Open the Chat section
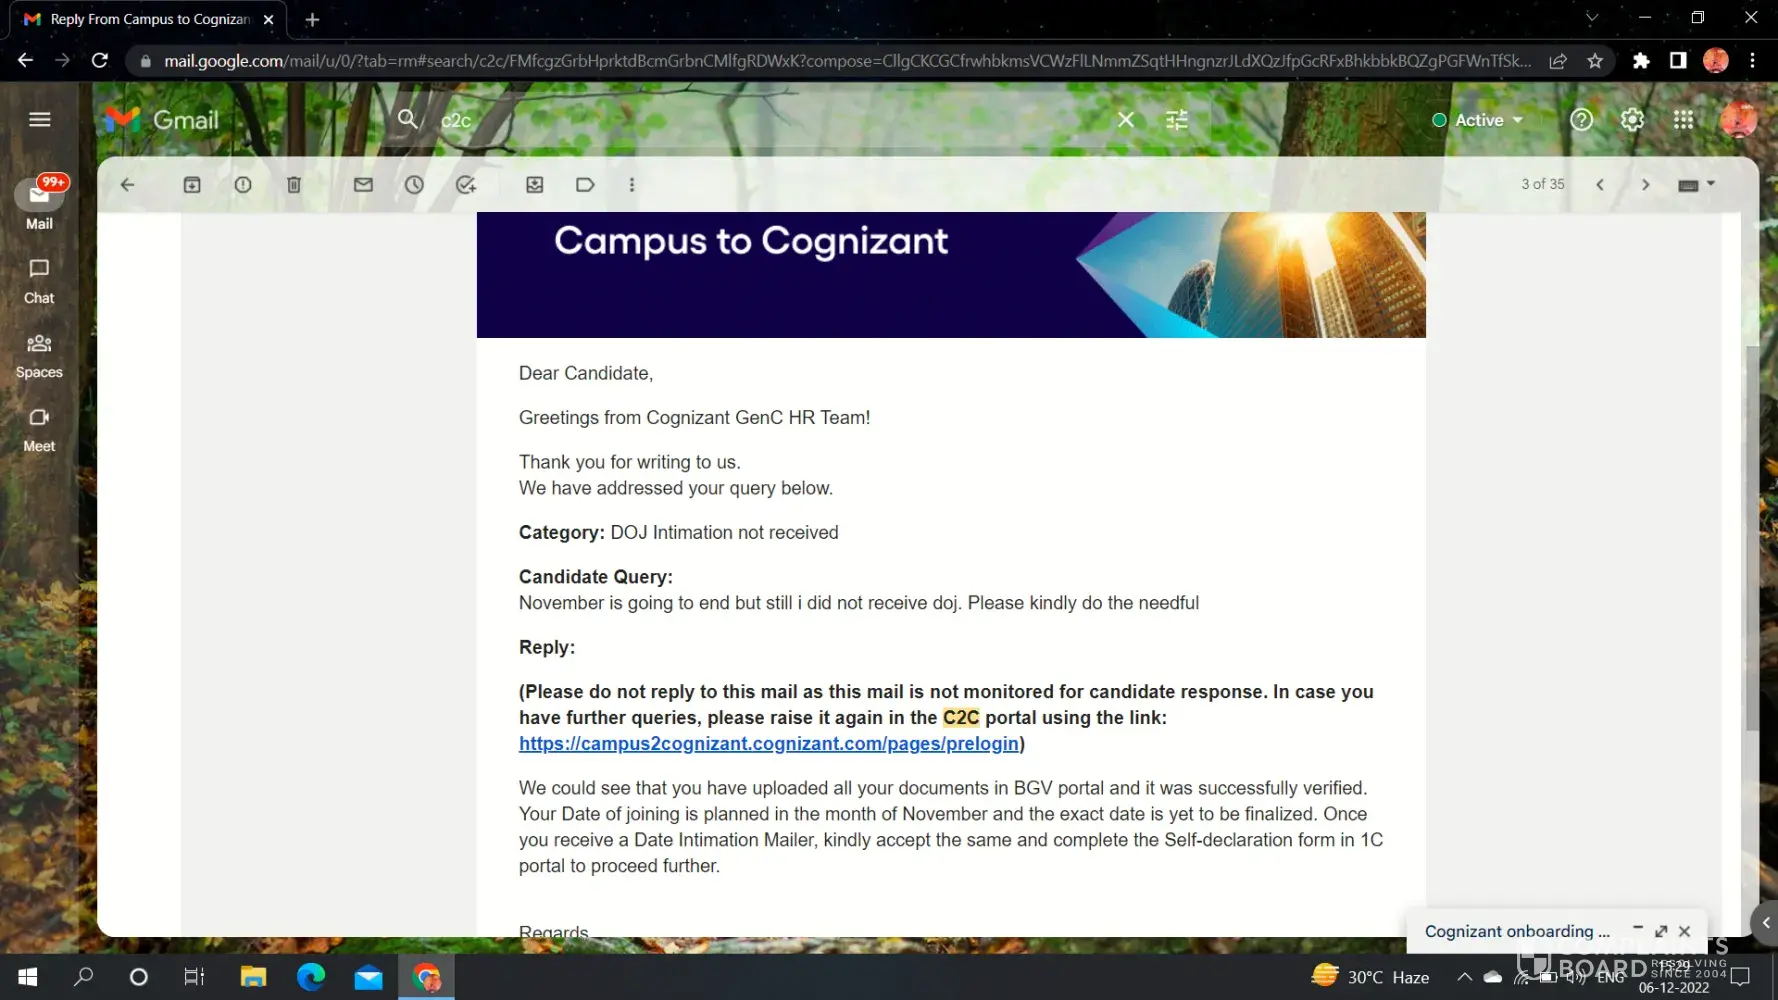Image resolution: width=1778 pixels, height=1000 pixels. pos(39,281)
